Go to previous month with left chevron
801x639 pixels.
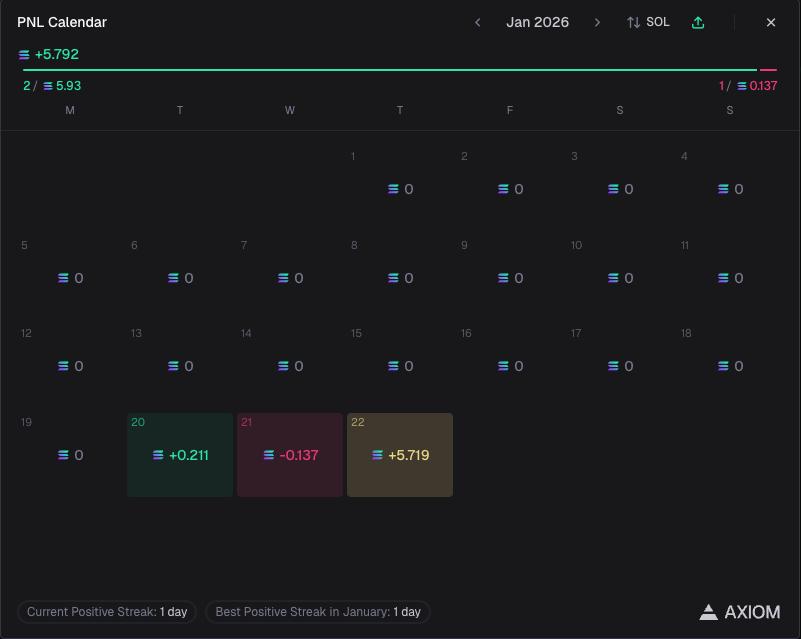click(478, 22)
